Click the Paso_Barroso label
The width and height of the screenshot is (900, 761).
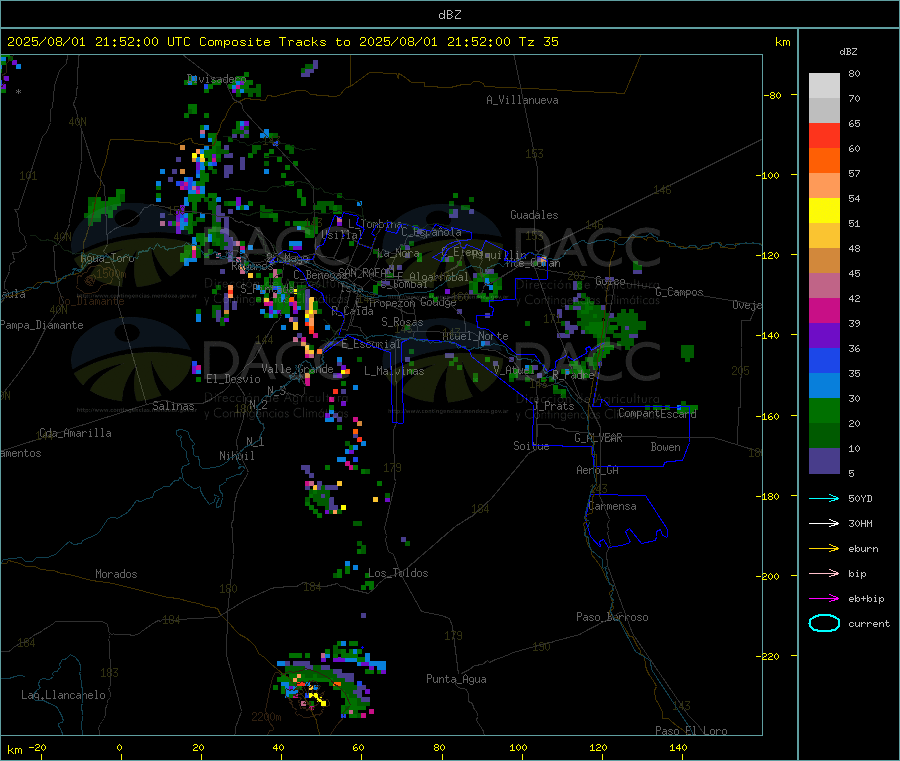click(x=612, y=617)
